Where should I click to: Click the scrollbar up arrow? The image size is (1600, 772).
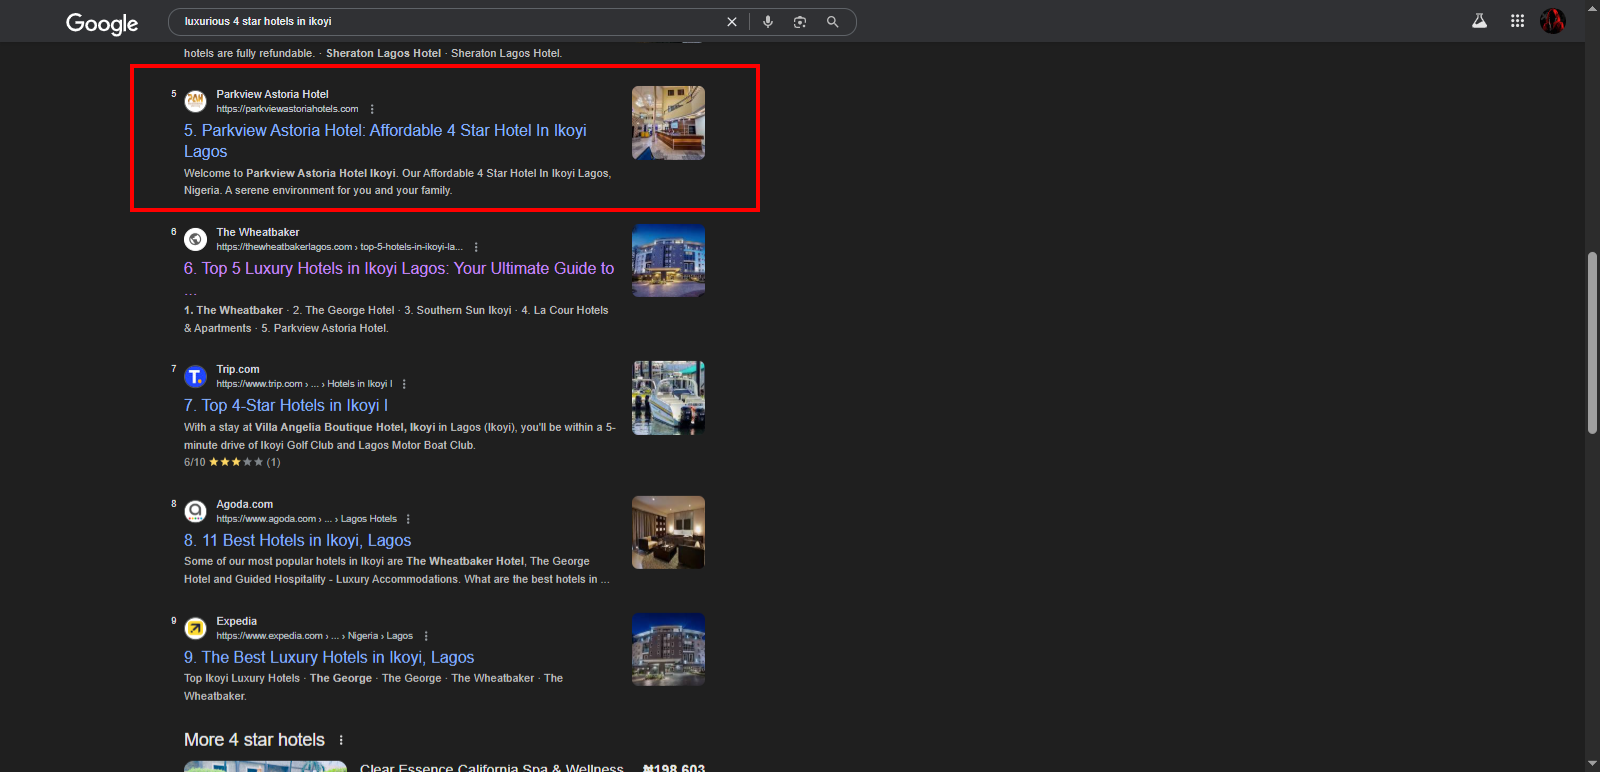(x=1592, y=7)
